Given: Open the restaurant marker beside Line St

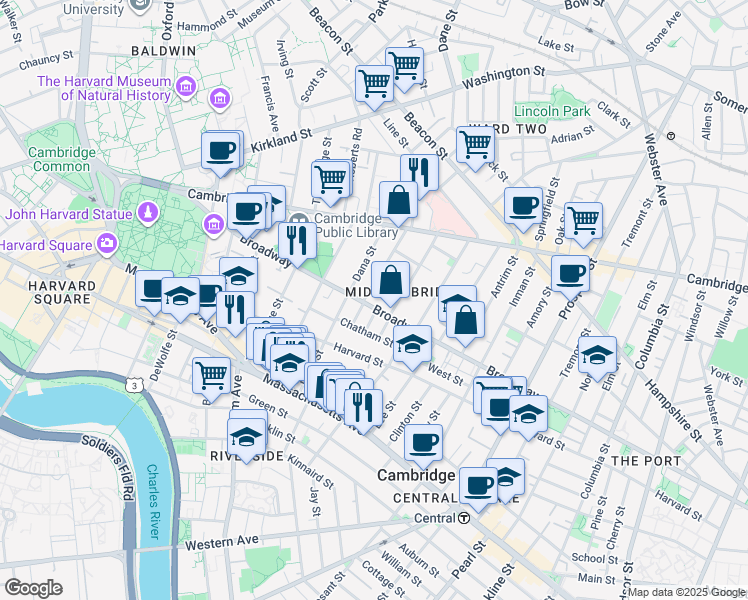Looking at the screenshot, I should [419, 171].
